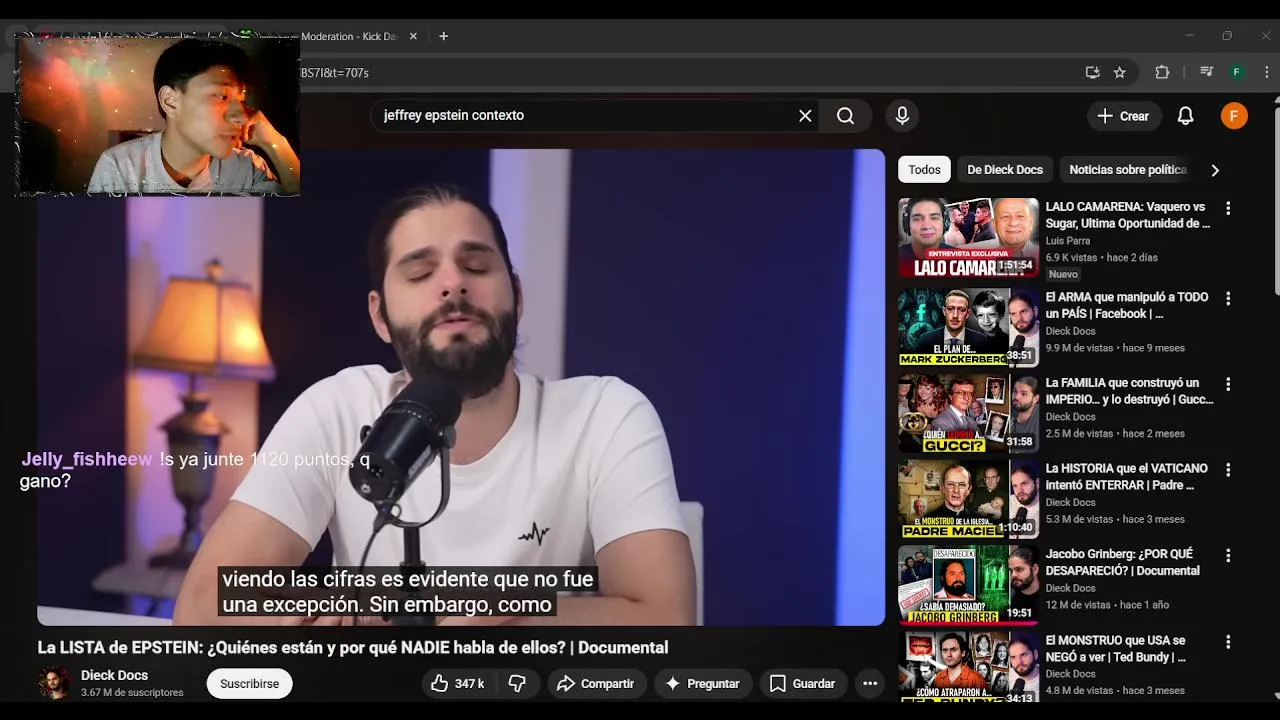Viewport: 1280px width, 720px height.
Task: Open title 'La FAMILIA que construyó un IMPERIO'
Action: tap(1129, 391)
